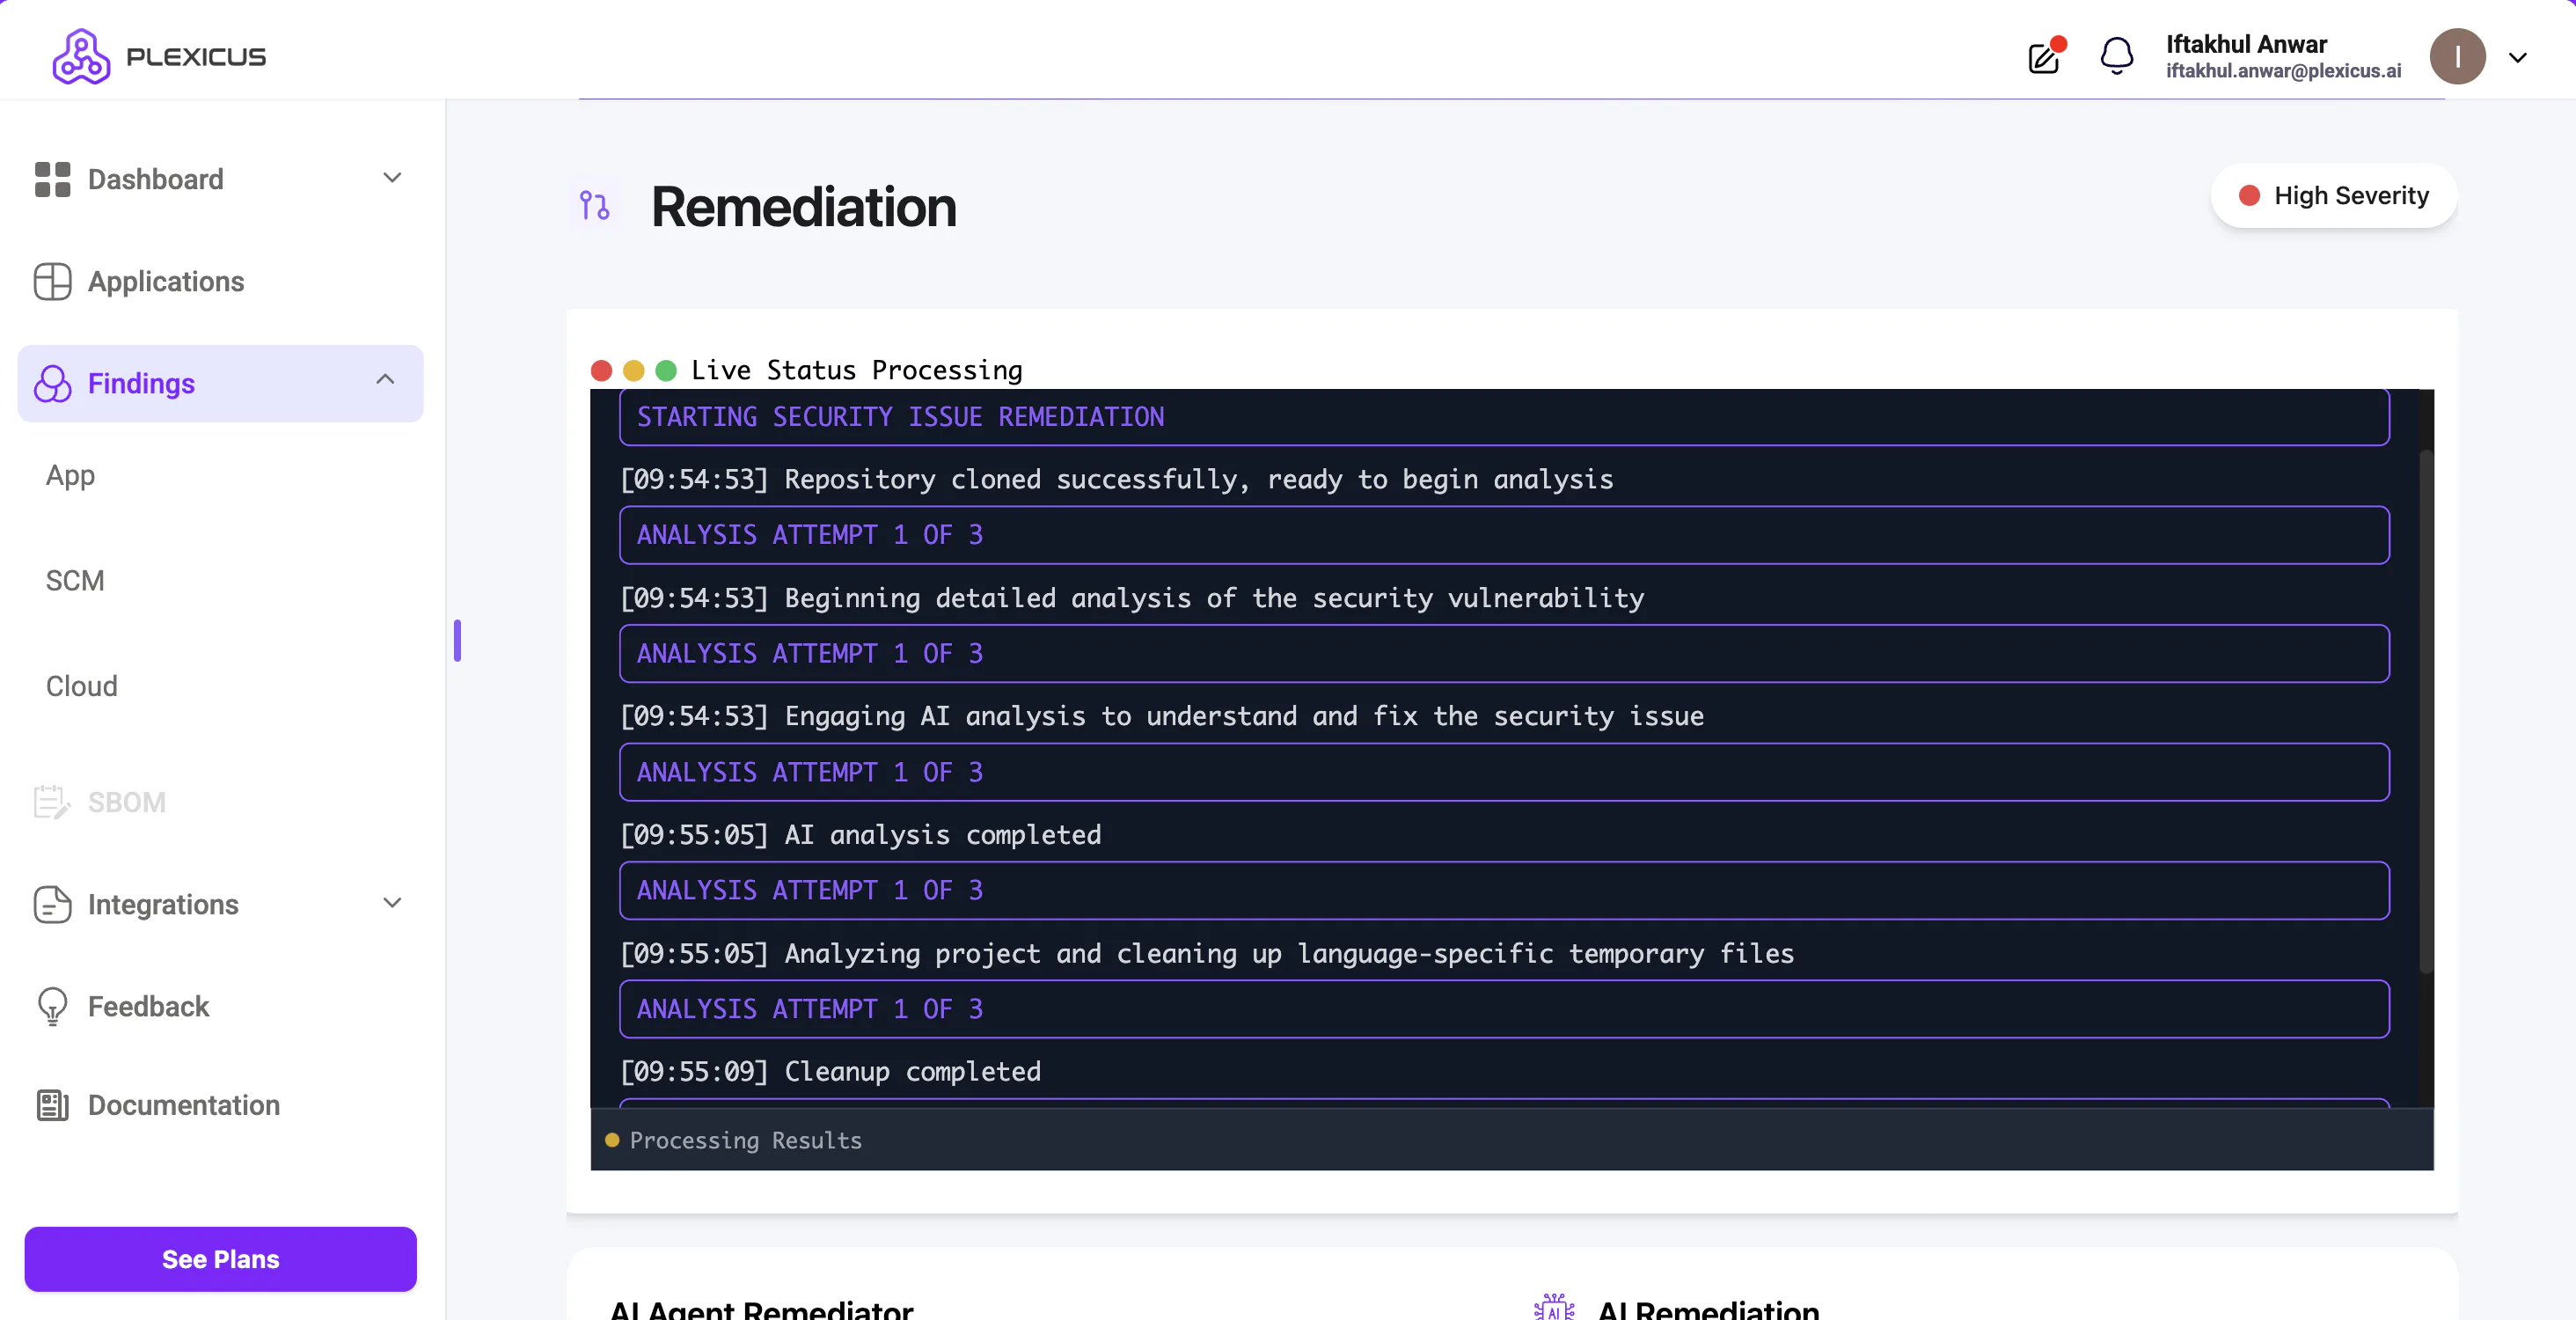Click the yellow terminal window dot
This screenshot has width=2576, height=1320.
[x=633, y=371]
